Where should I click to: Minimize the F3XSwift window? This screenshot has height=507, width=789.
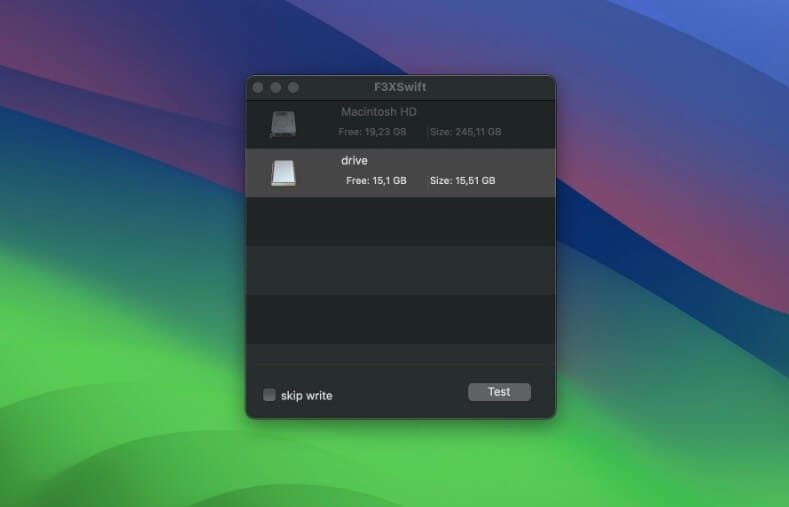276,88
